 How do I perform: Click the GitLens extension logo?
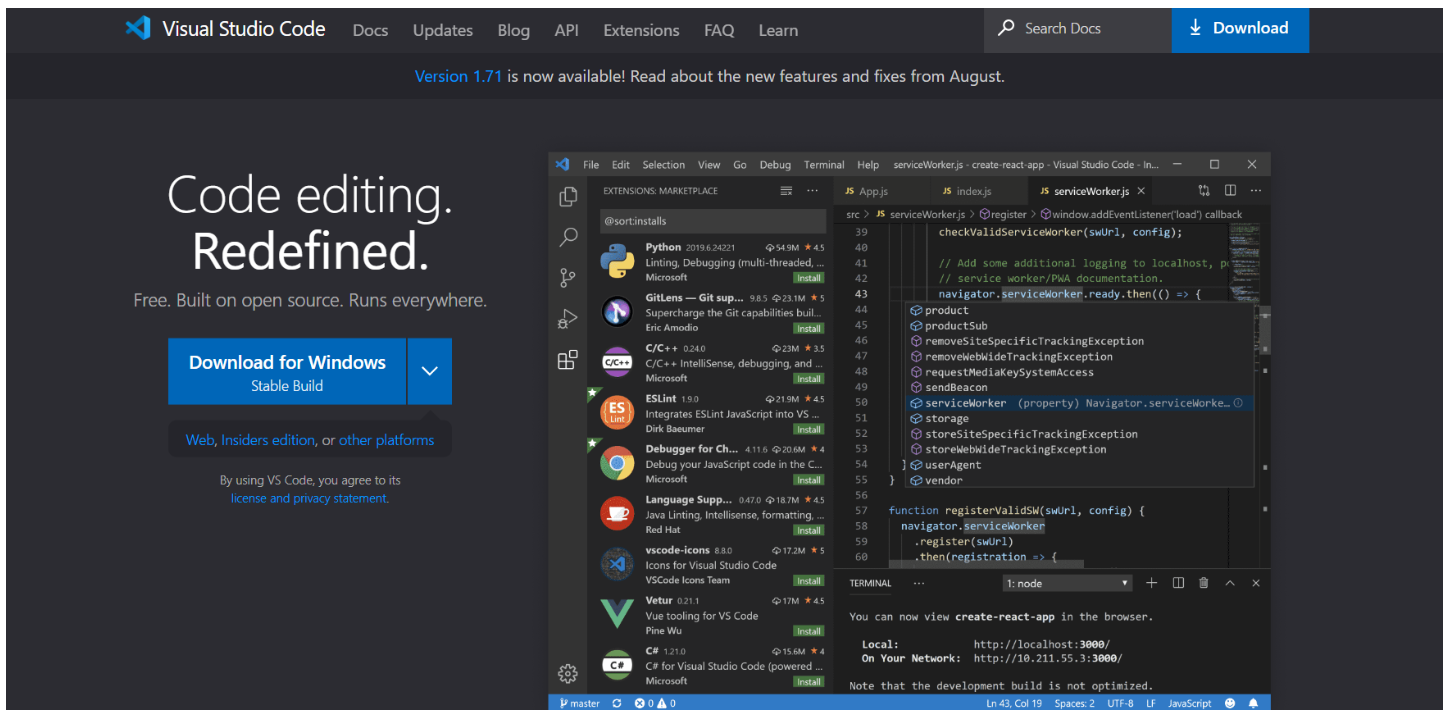[x=617, y=312]
